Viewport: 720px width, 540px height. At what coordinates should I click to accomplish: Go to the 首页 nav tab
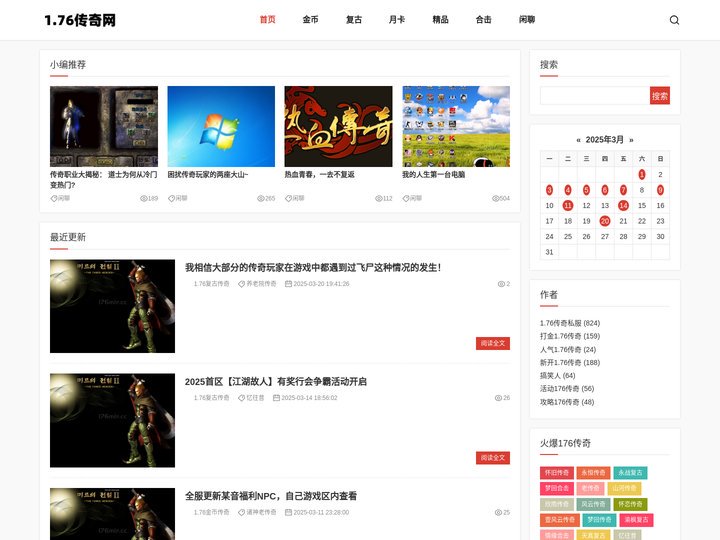(x=267, y=19)
